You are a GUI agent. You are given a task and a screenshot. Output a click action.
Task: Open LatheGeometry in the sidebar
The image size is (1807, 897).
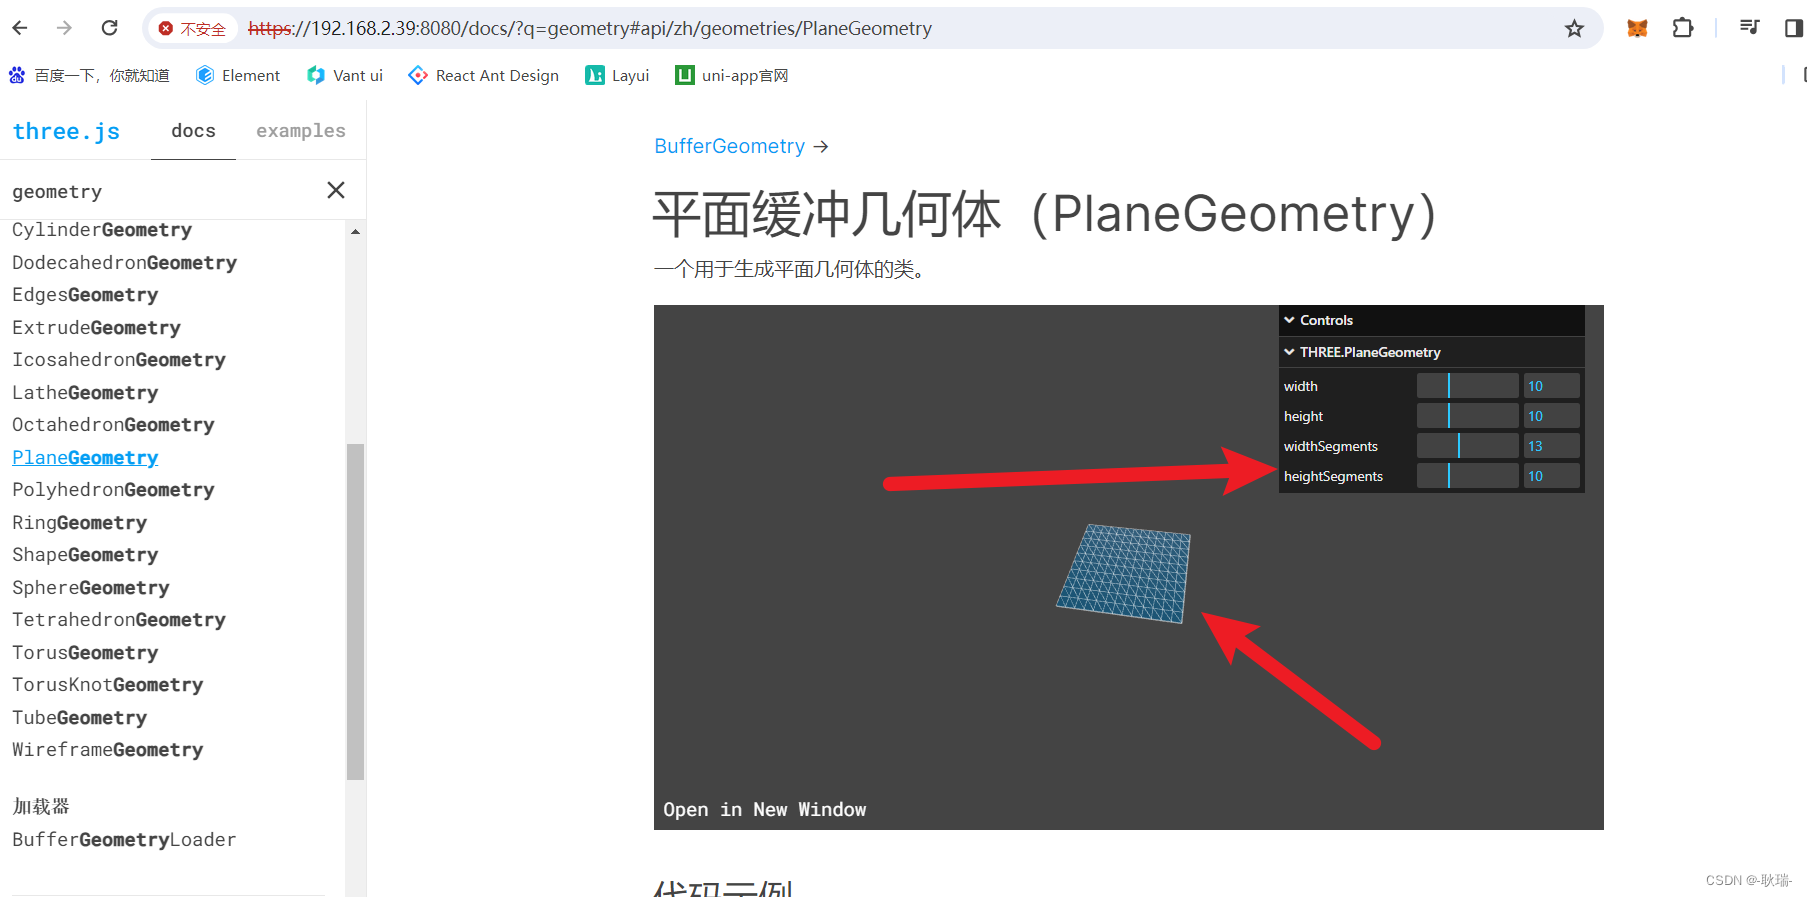(x=85, y=393)
